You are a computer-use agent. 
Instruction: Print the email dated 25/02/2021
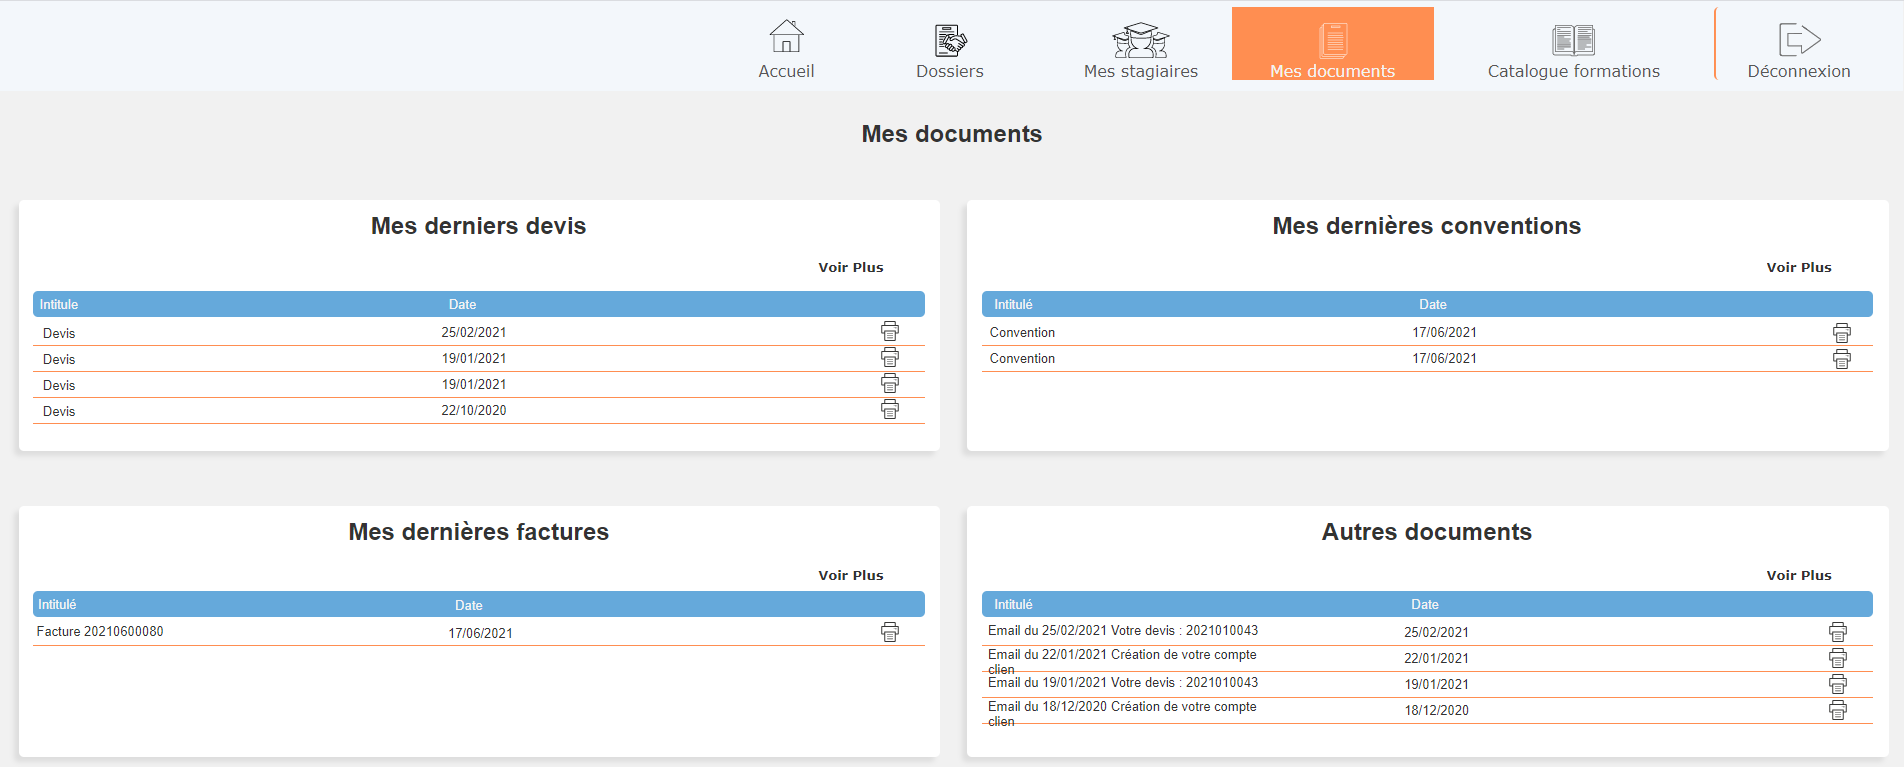pyautogui.click(x=1837, y=632)
